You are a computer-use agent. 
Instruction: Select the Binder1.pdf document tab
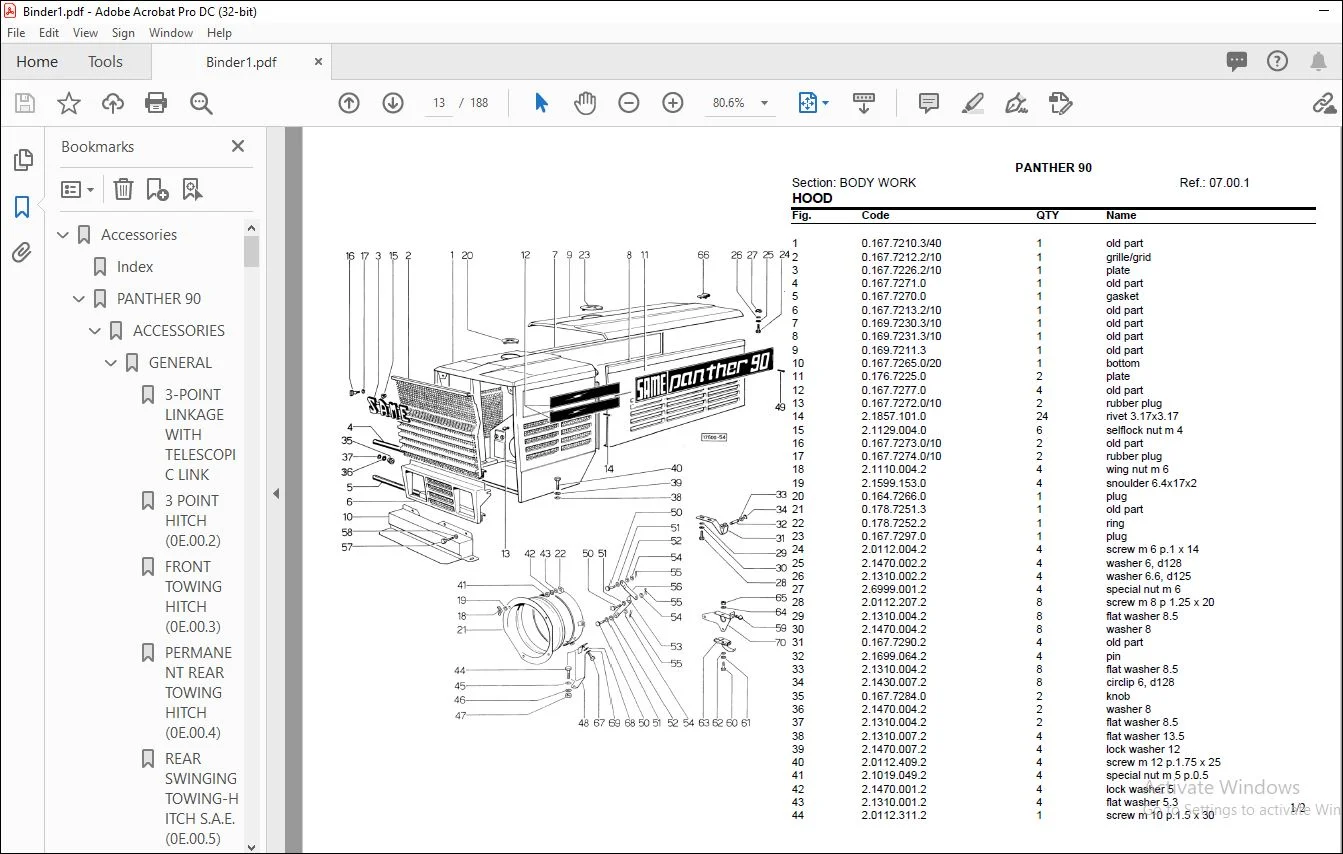[241, 62]
